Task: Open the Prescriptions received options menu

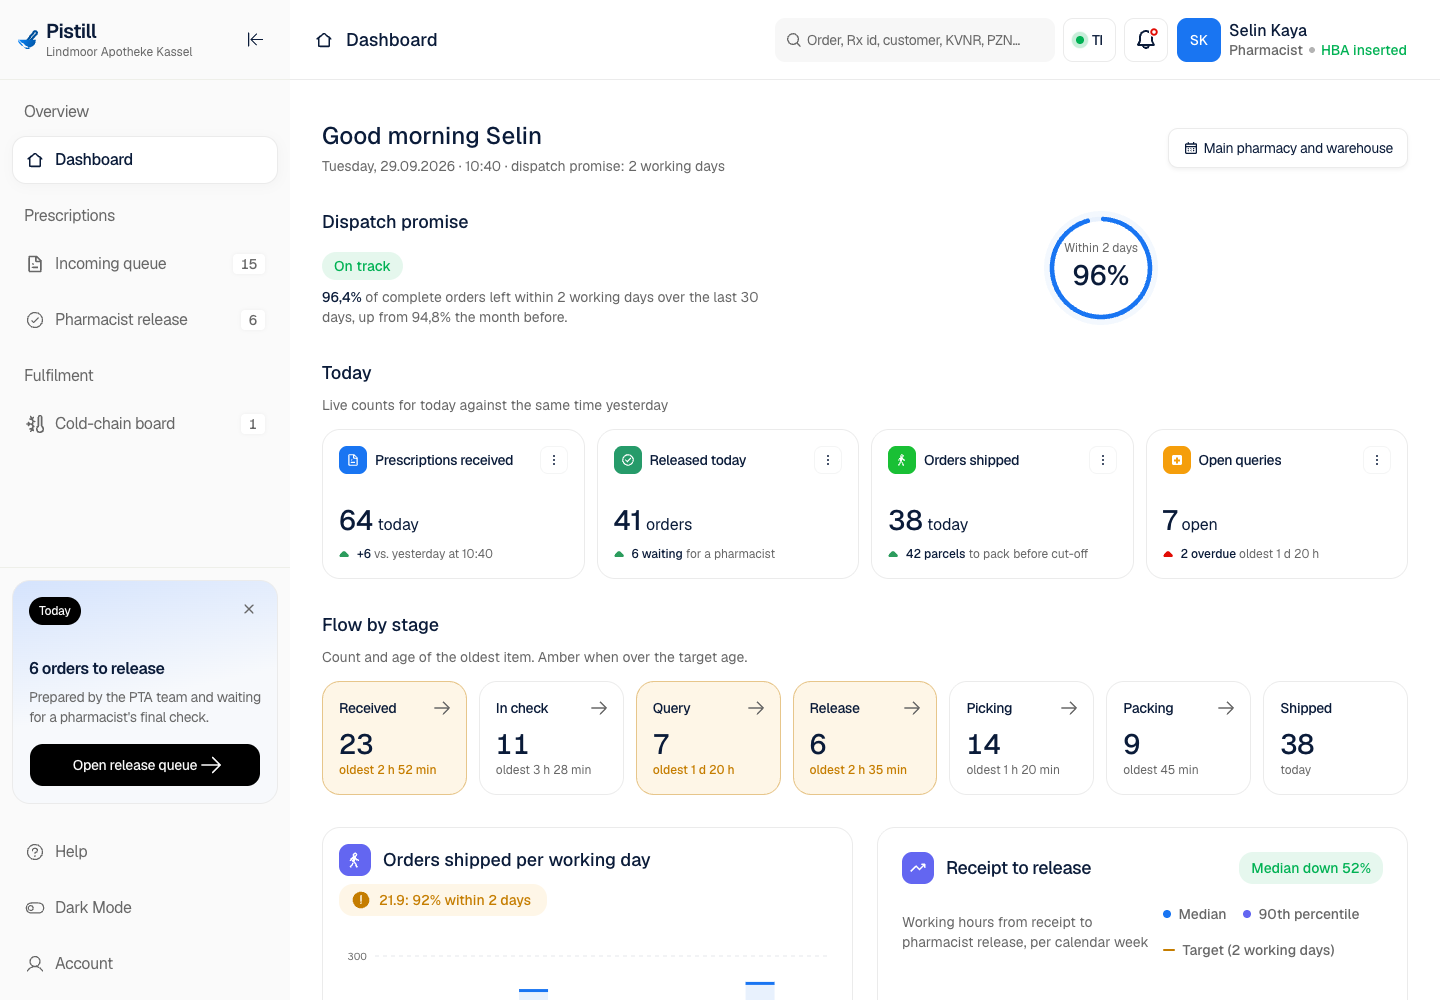Action: tap(554, 460)
